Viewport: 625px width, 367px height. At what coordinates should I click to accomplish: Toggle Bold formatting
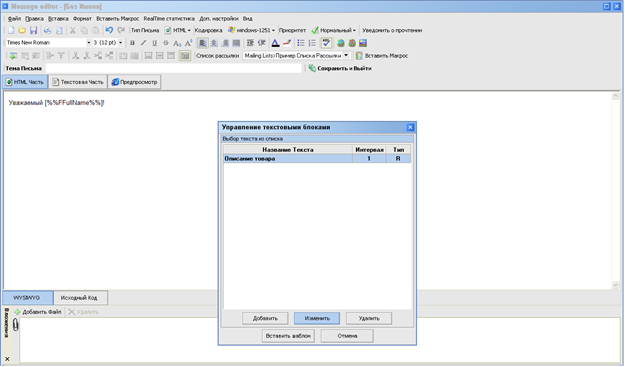pyautogui.click(x=132, y=43)
